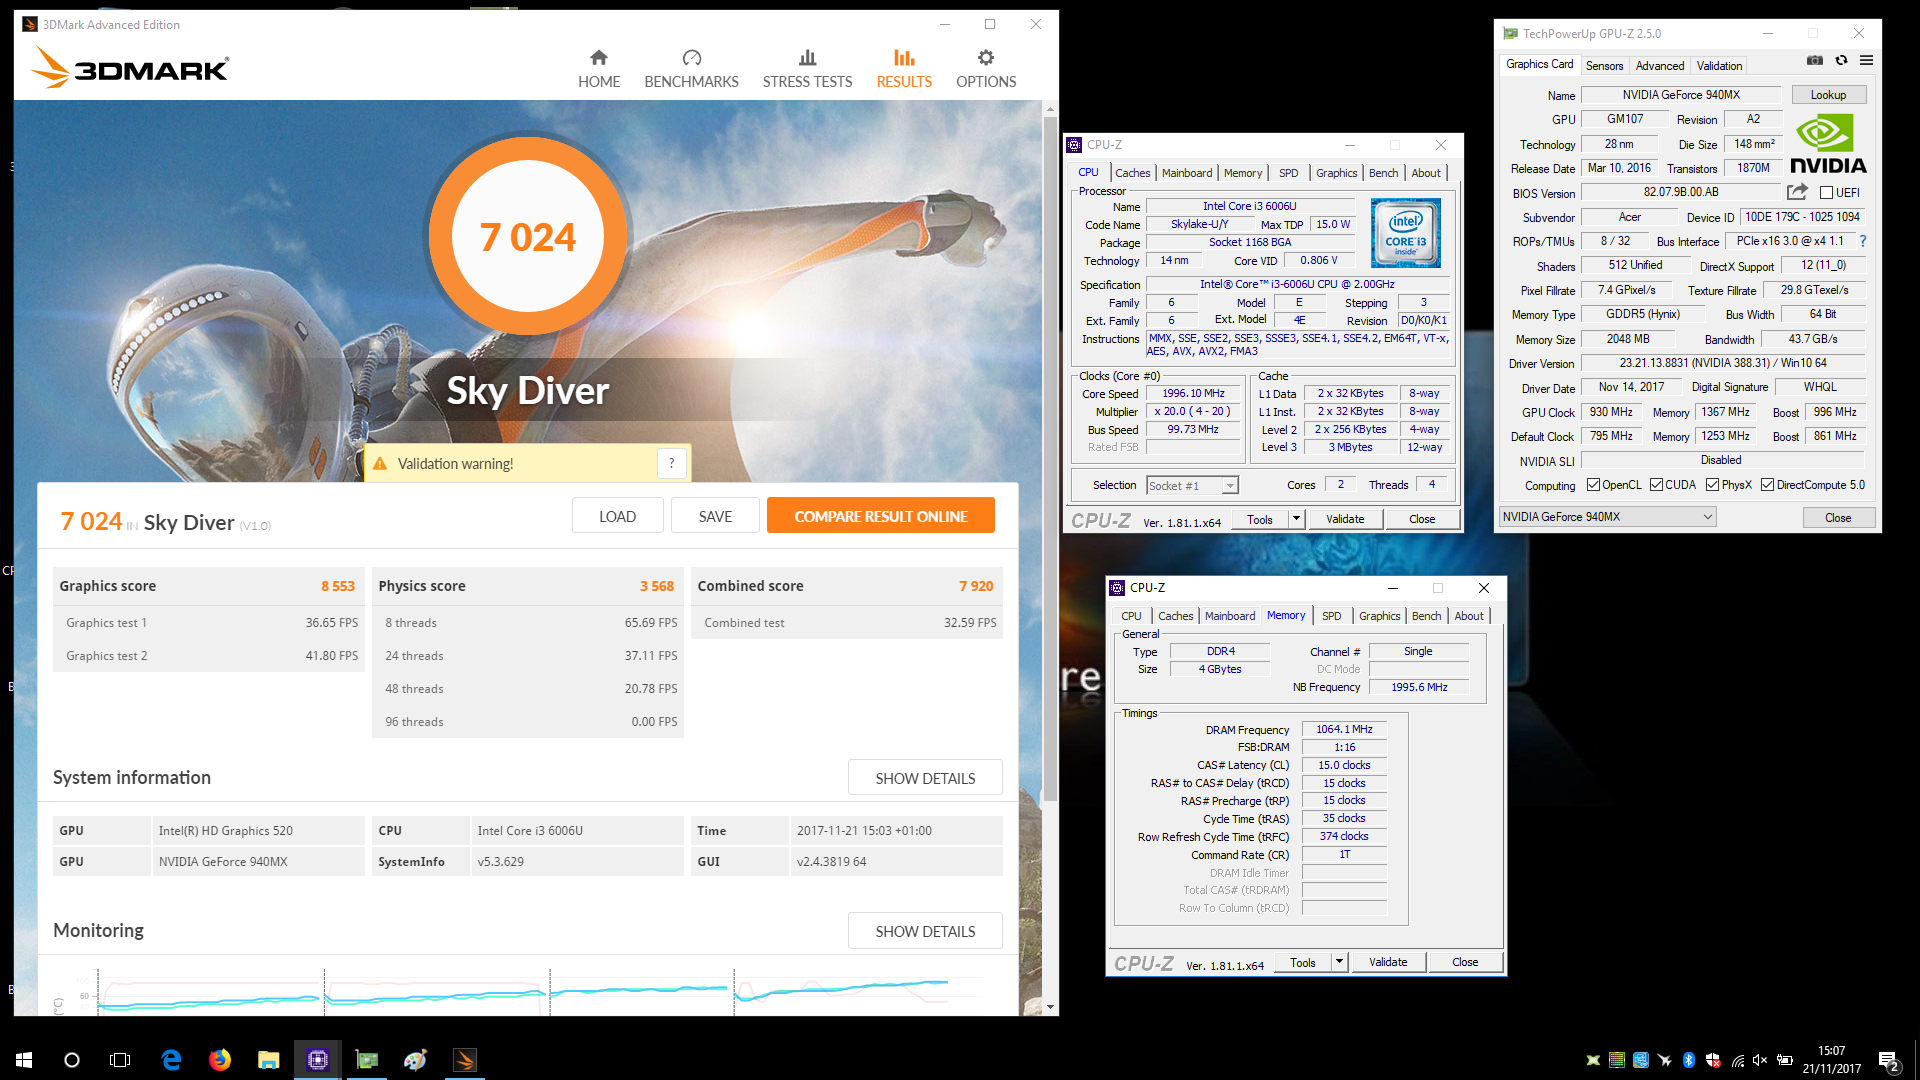Refresh GPU-Z data with the refresh icon

pos(1841,61)
